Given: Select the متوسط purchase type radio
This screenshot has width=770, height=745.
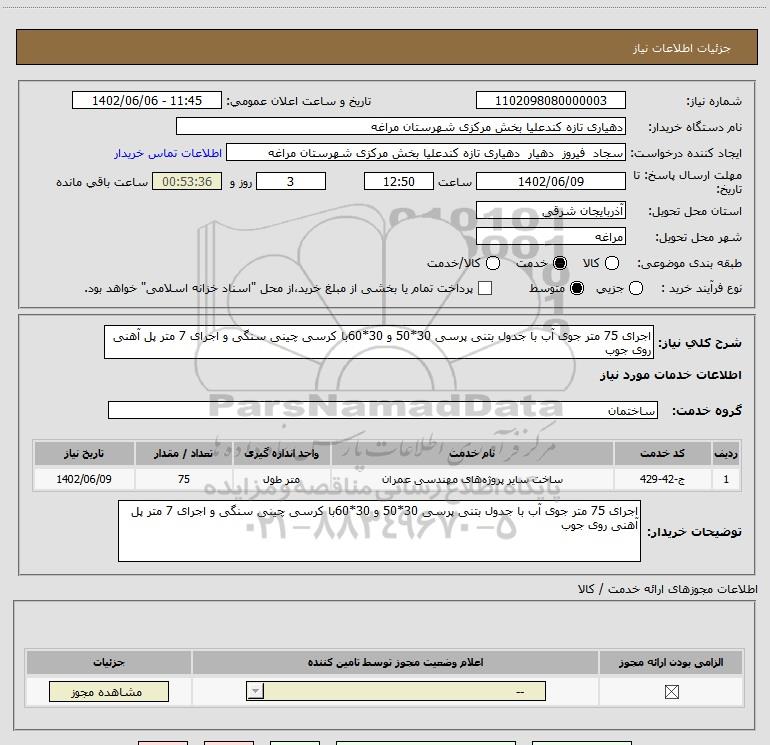Looking at the screenshot, I should (x=577, y=288).
